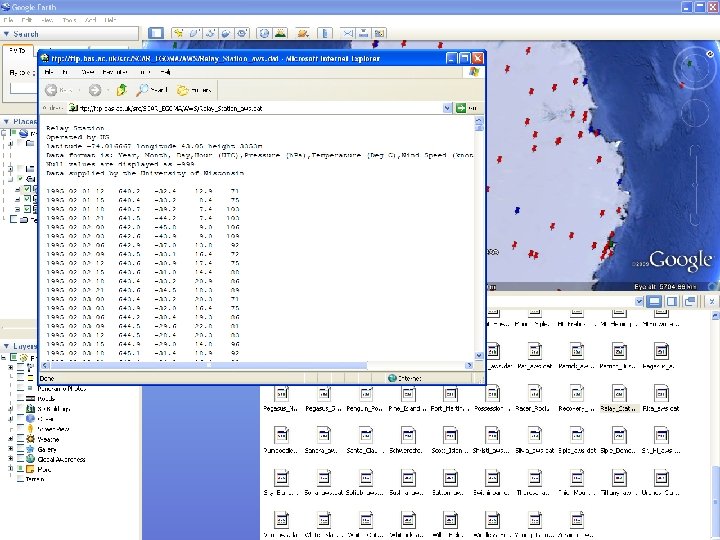
Task: Select the Fly To search tab
Action: tap(18, 50)
